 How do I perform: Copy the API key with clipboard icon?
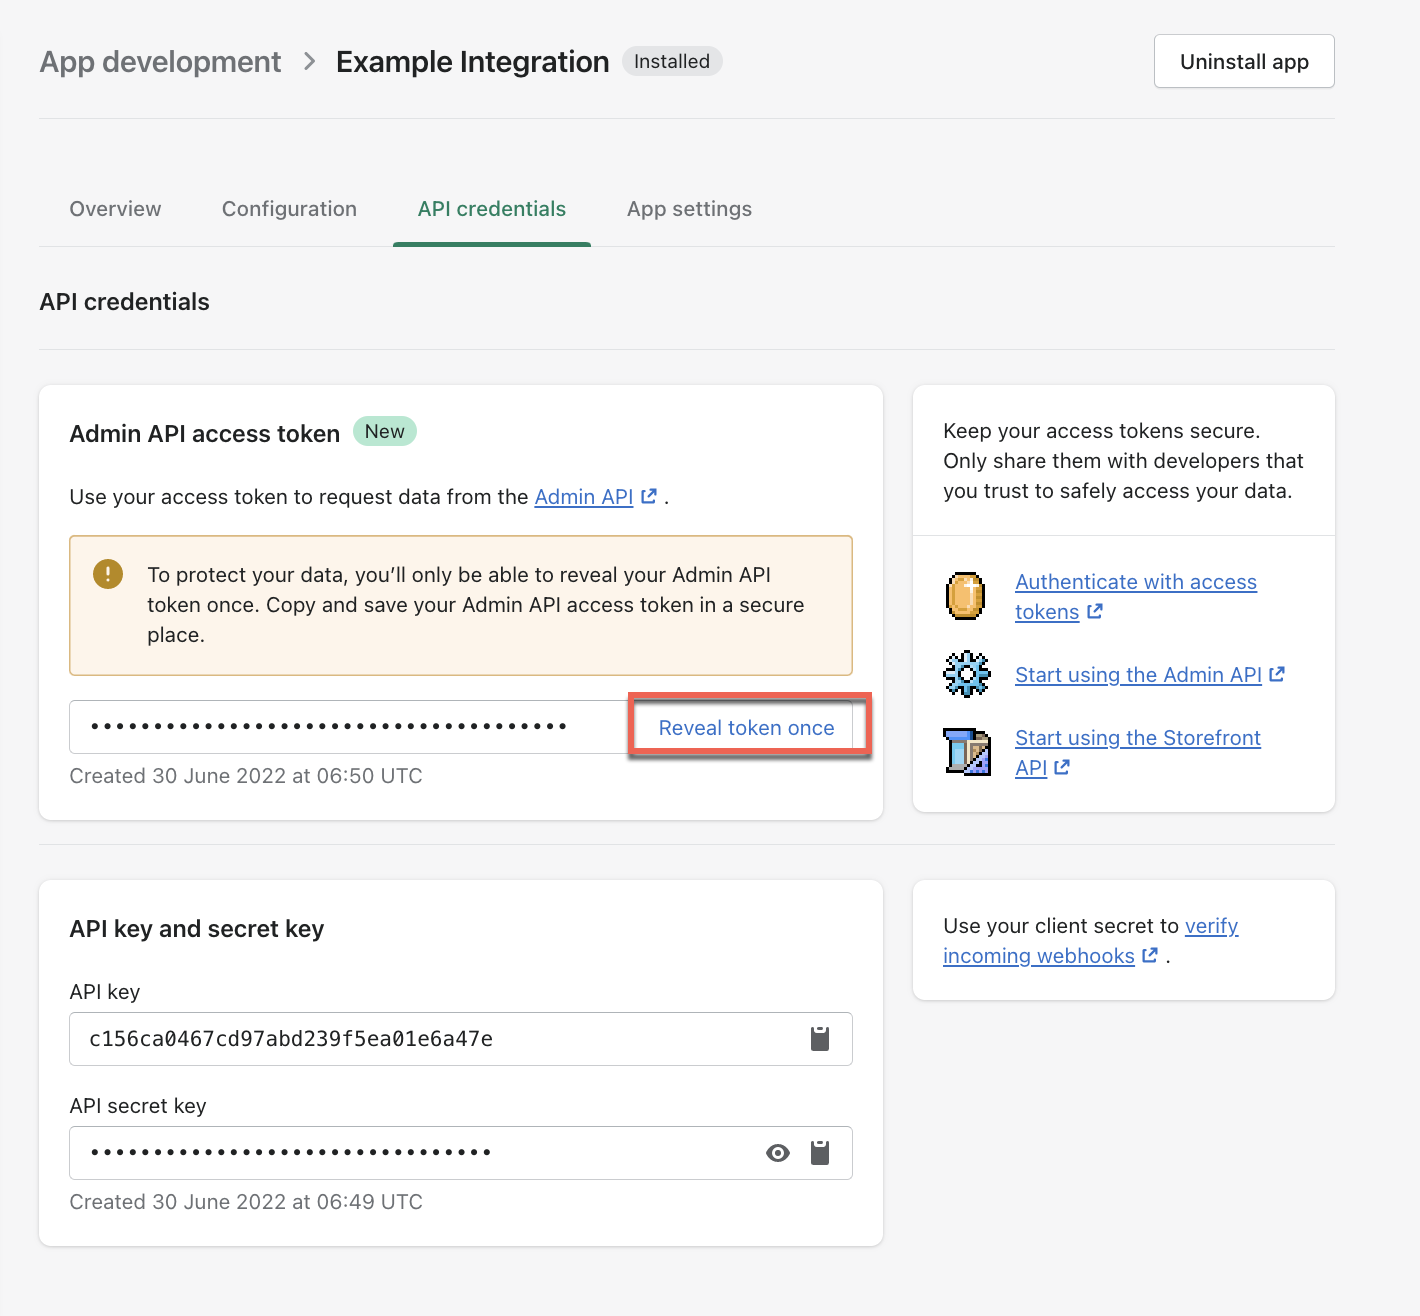(820, 1039)
